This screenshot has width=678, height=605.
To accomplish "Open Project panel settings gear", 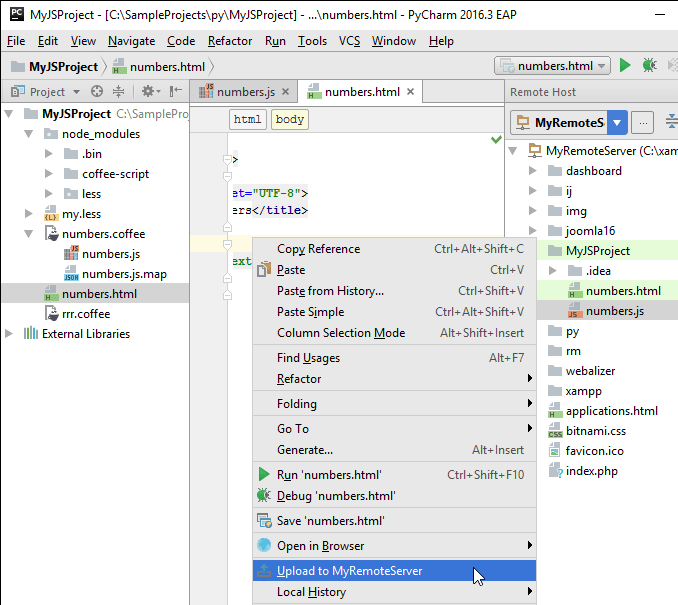I will [151, 92].
